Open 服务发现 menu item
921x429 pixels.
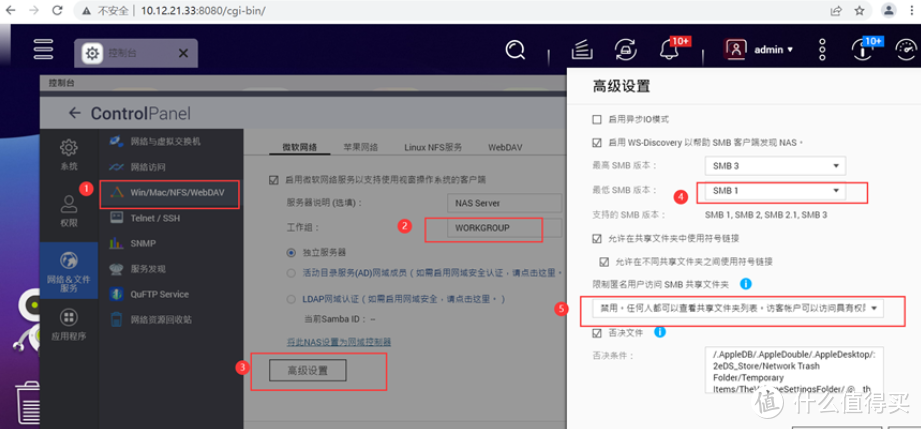coord(170,269)
